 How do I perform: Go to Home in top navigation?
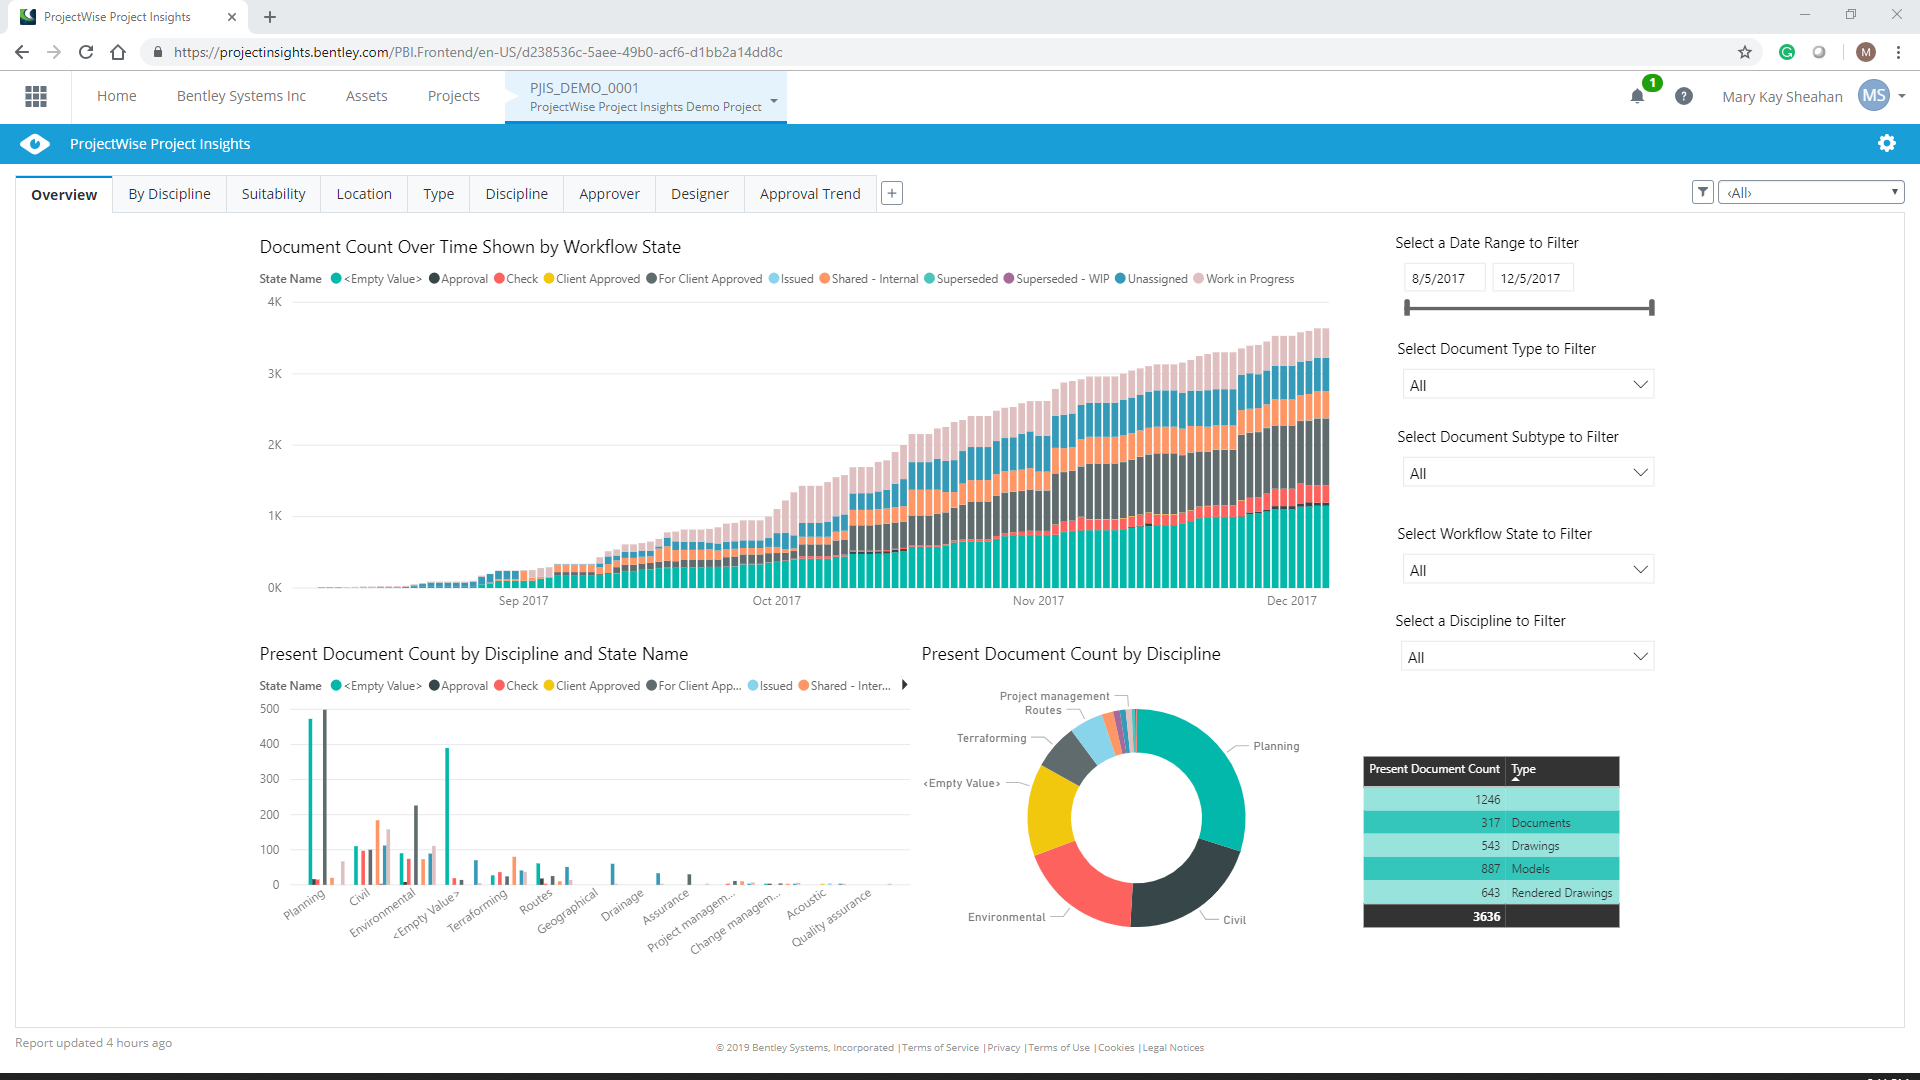pyautogui.click(x=117, y=96)
